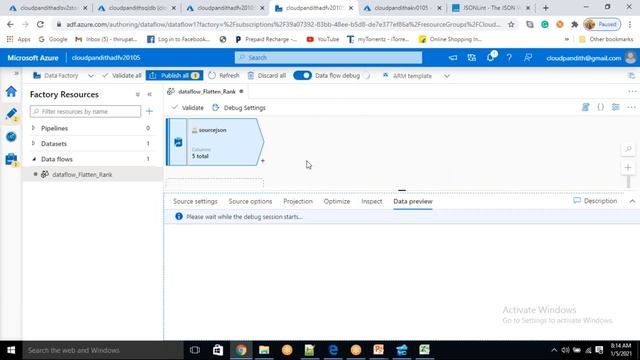Expand the Datasets tree node
This screenshot has height=360, width=640.
(x=33, y=143)
